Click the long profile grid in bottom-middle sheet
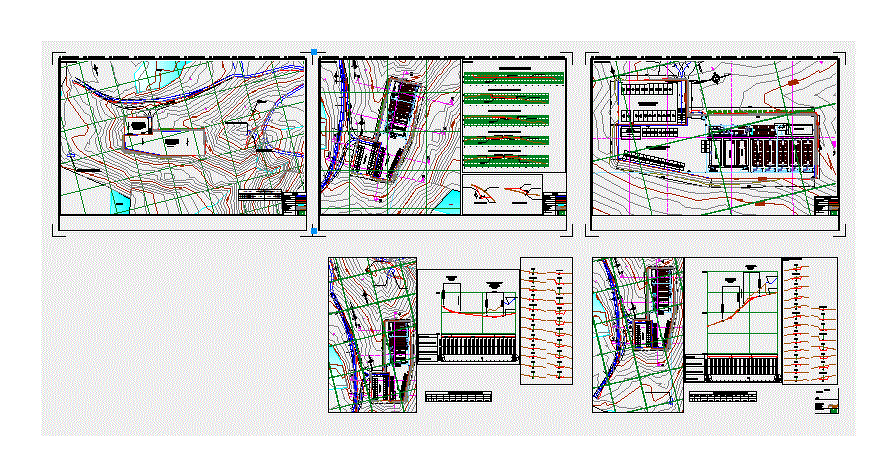Screen dimensions: 896x476 click(x=469, y=345)
